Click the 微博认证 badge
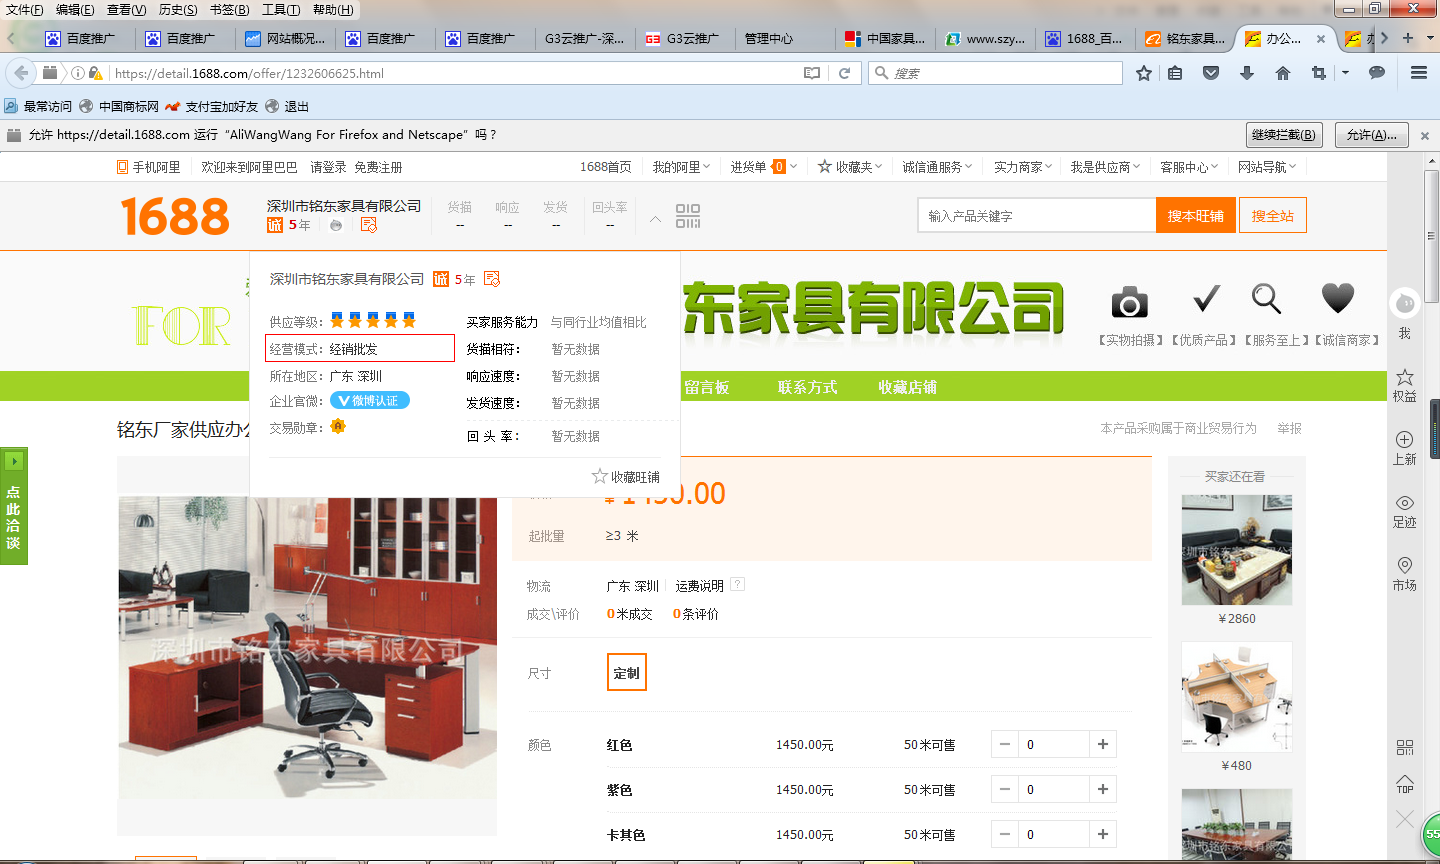Viewport: 1440px width, 864px height. coord(369,400)
